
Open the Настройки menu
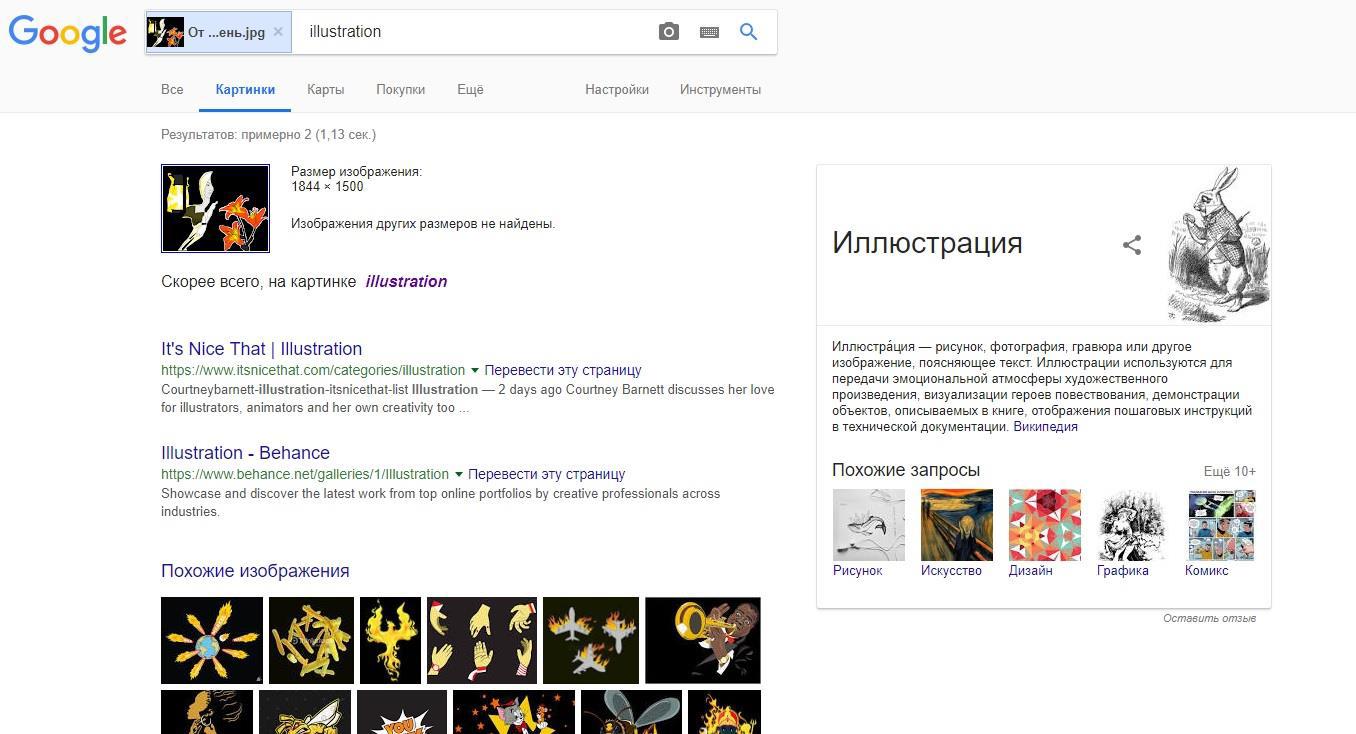point(617,89)
